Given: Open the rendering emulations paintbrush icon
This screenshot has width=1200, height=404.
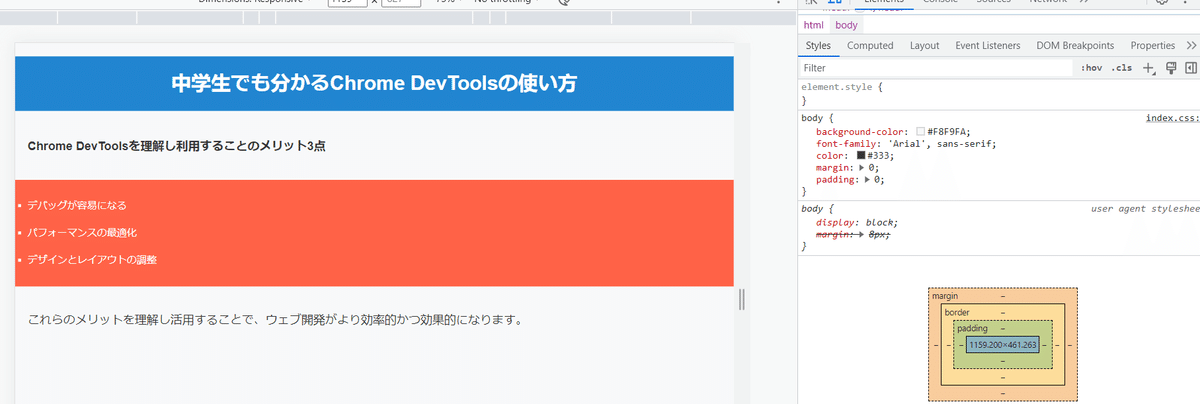Looking at the screenshot, I should pos(1170,68).
